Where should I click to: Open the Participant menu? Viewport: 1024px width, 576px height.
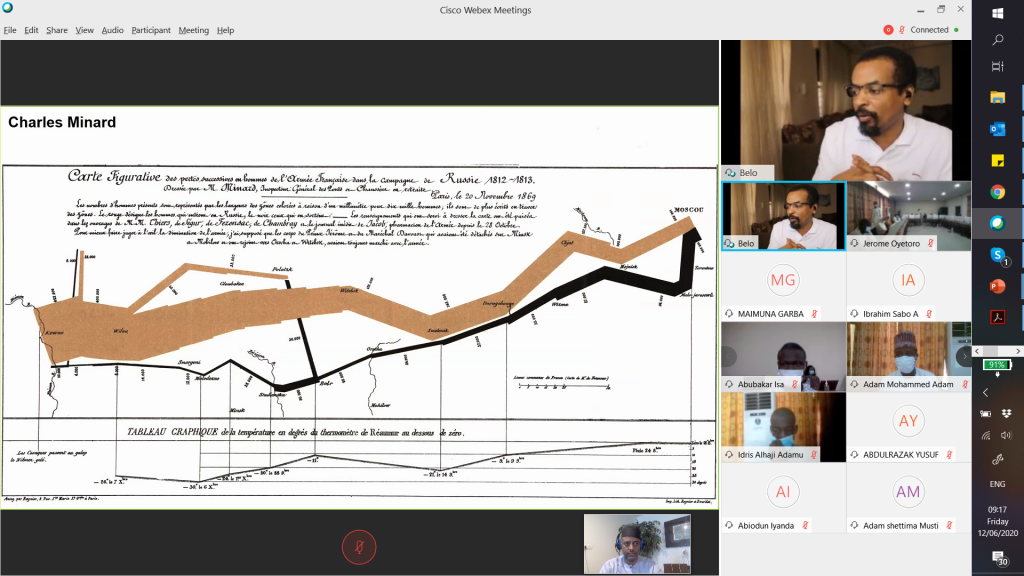[x=151, y=30]
